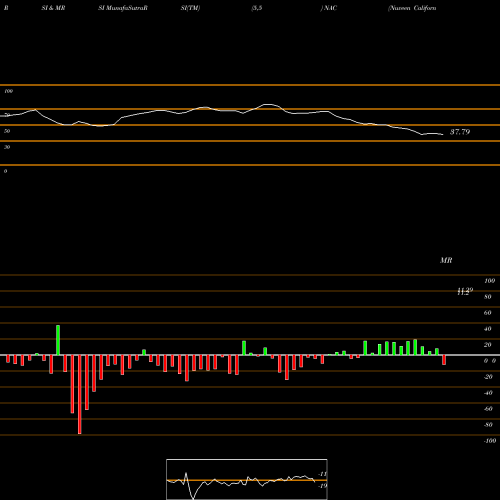Viewport: 500px width, 500px height.
Task: Click the RSI axis label 0 on left
Action: 5,171
